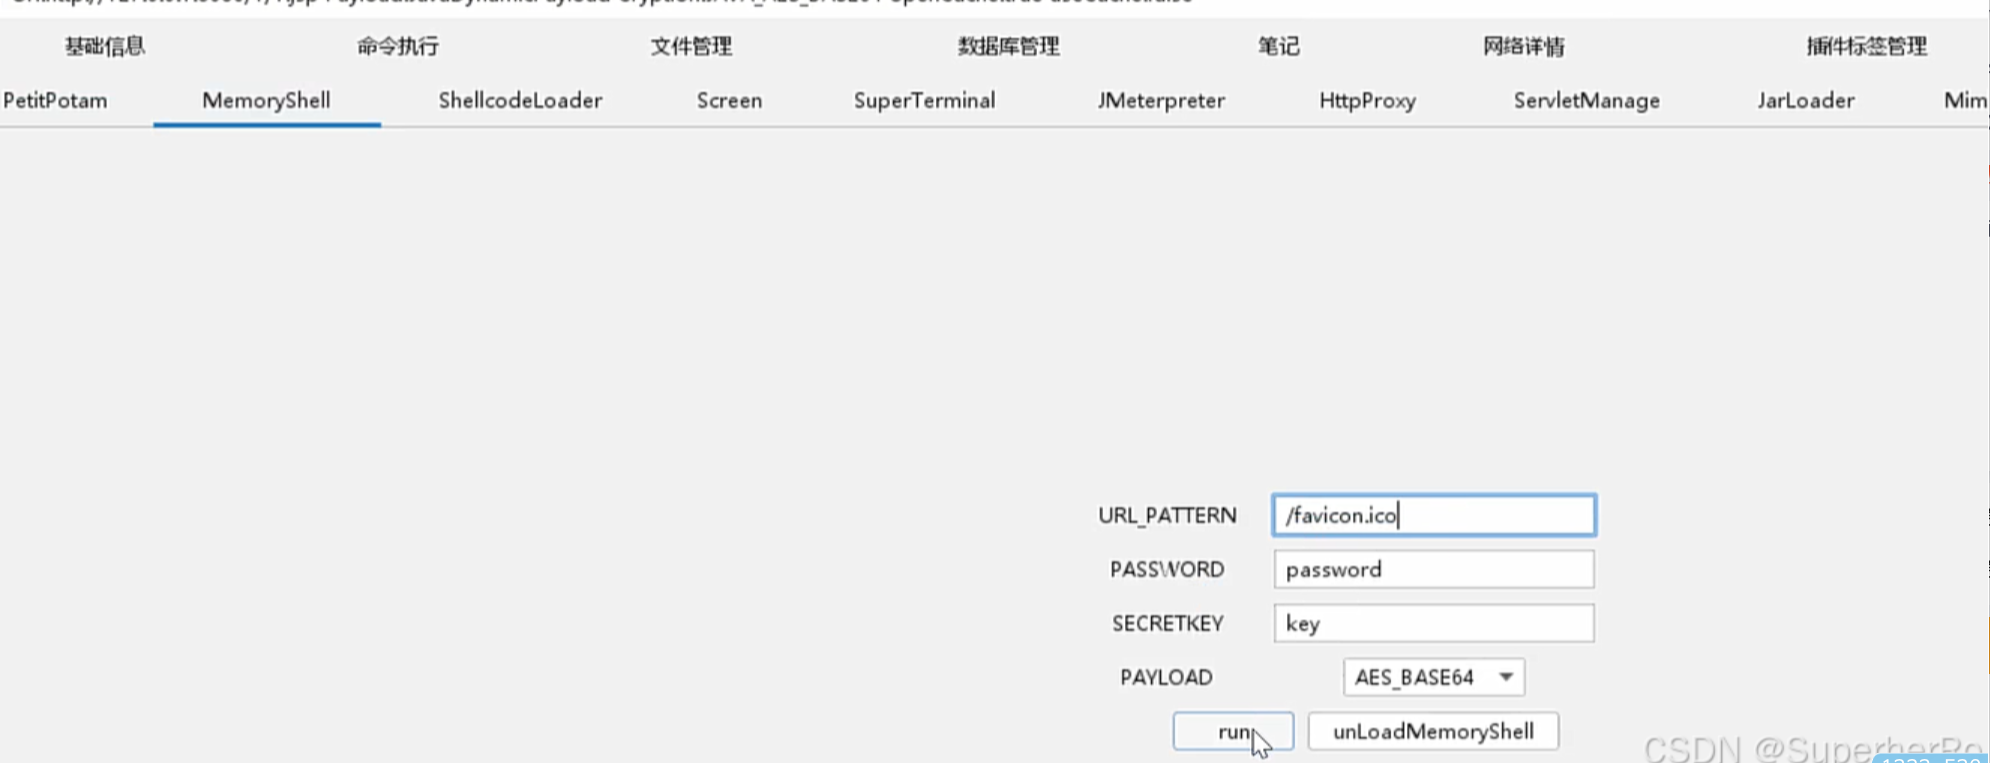Open the ShellcodeLoader plugin tab
Image resolution: width=1990 pixels, height=763 pixels.
click(520, 100)
